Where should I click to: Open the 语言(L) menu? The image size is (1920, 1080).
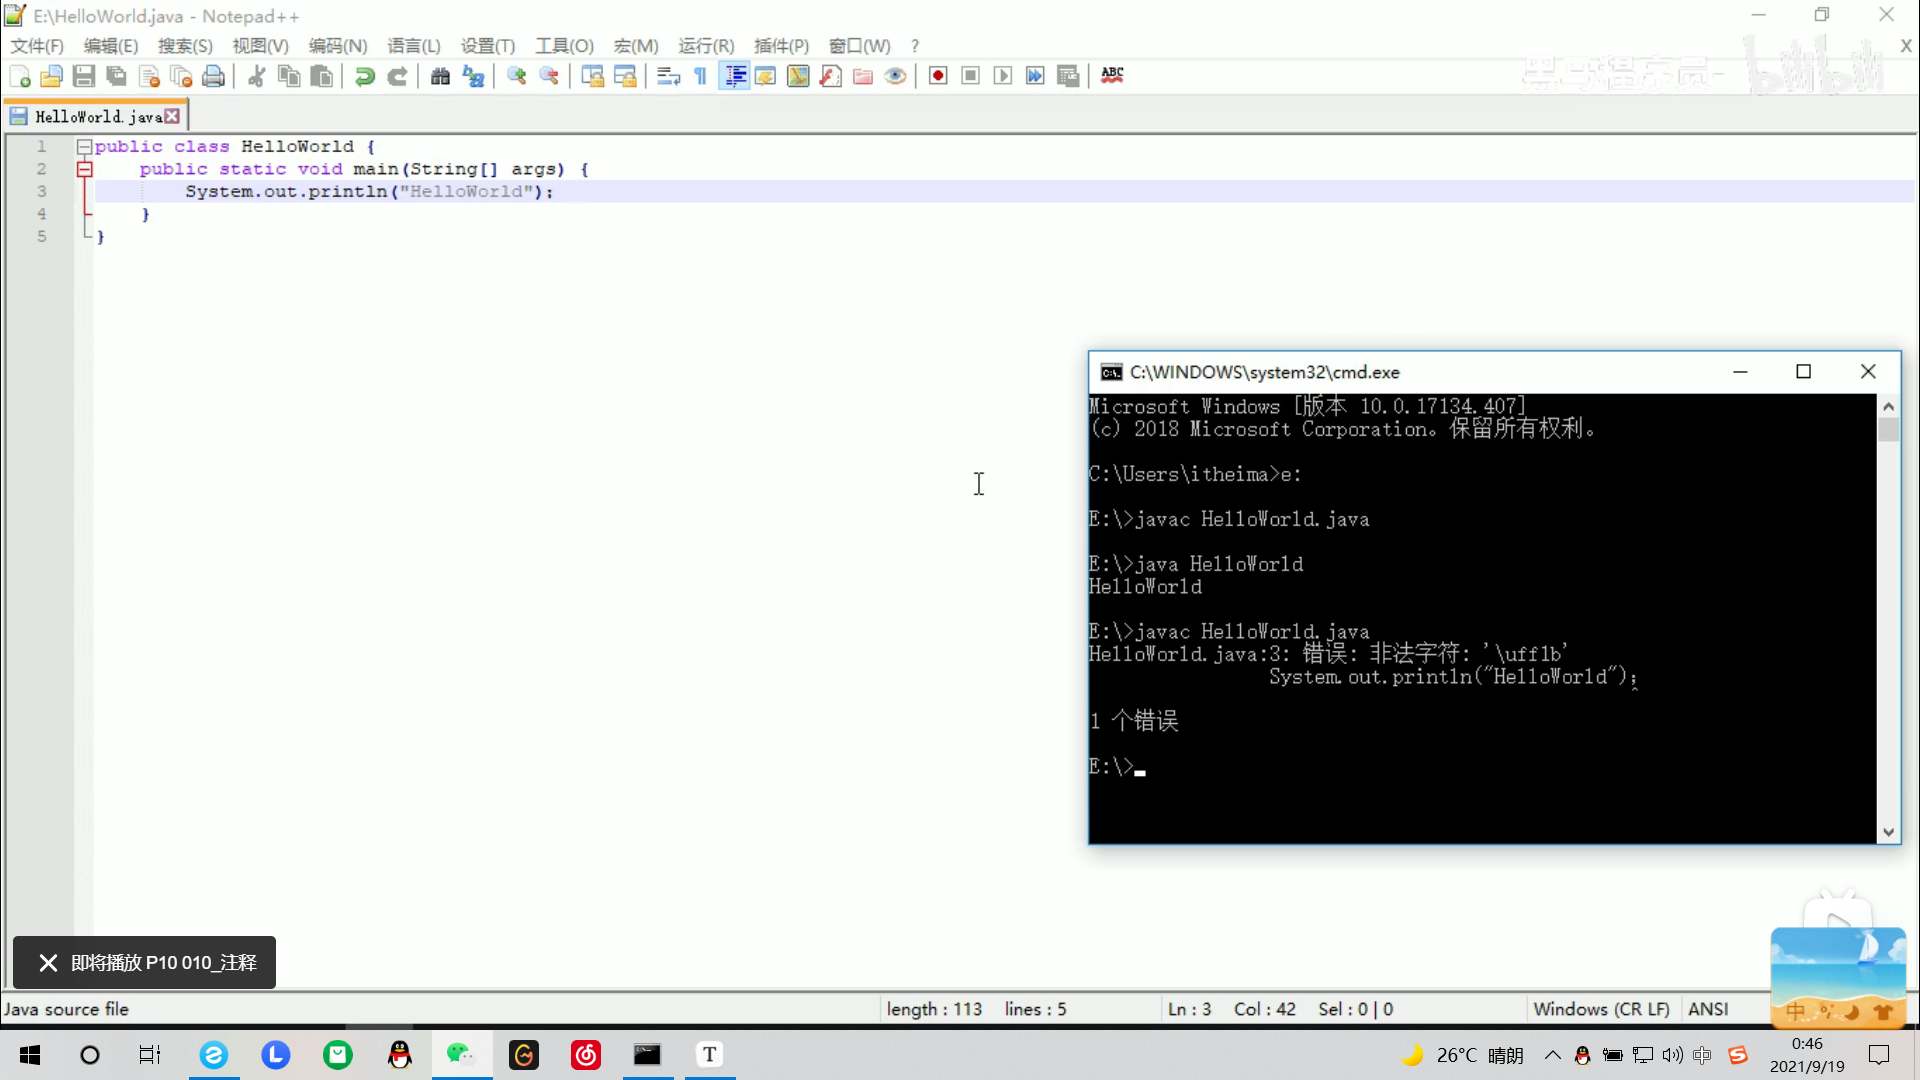click(x=414, y=46)
